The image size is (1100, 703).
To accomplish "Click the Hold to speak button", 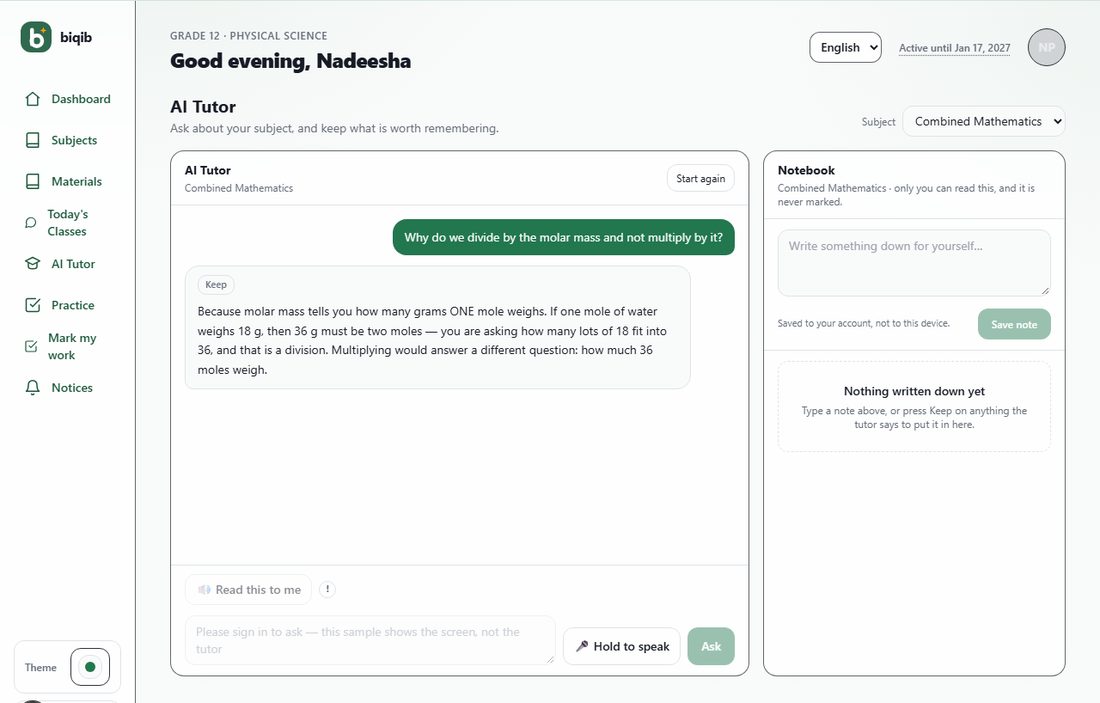I will (622, 646).
